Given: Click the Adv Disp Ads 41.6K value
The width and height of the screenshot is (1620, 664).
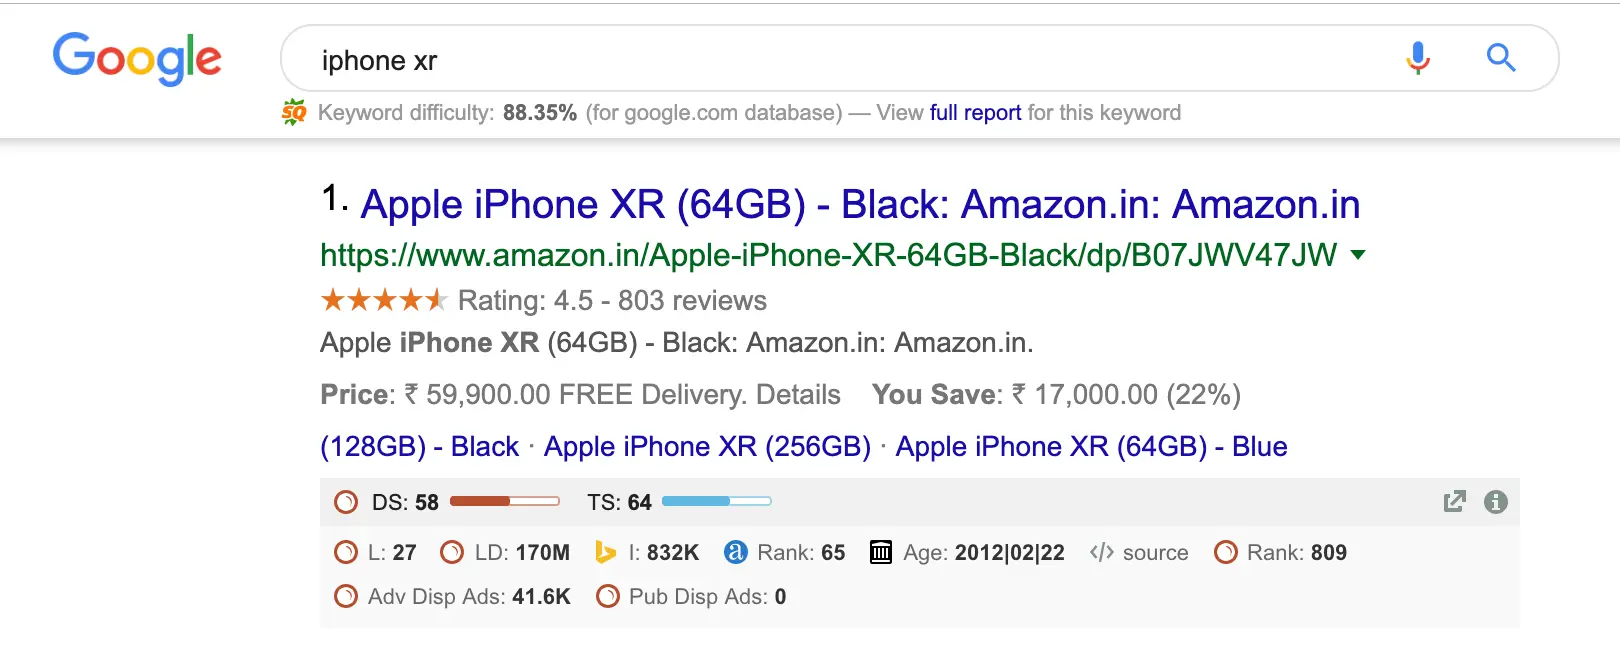Looking at the screenshot, I should coord(541,597).
